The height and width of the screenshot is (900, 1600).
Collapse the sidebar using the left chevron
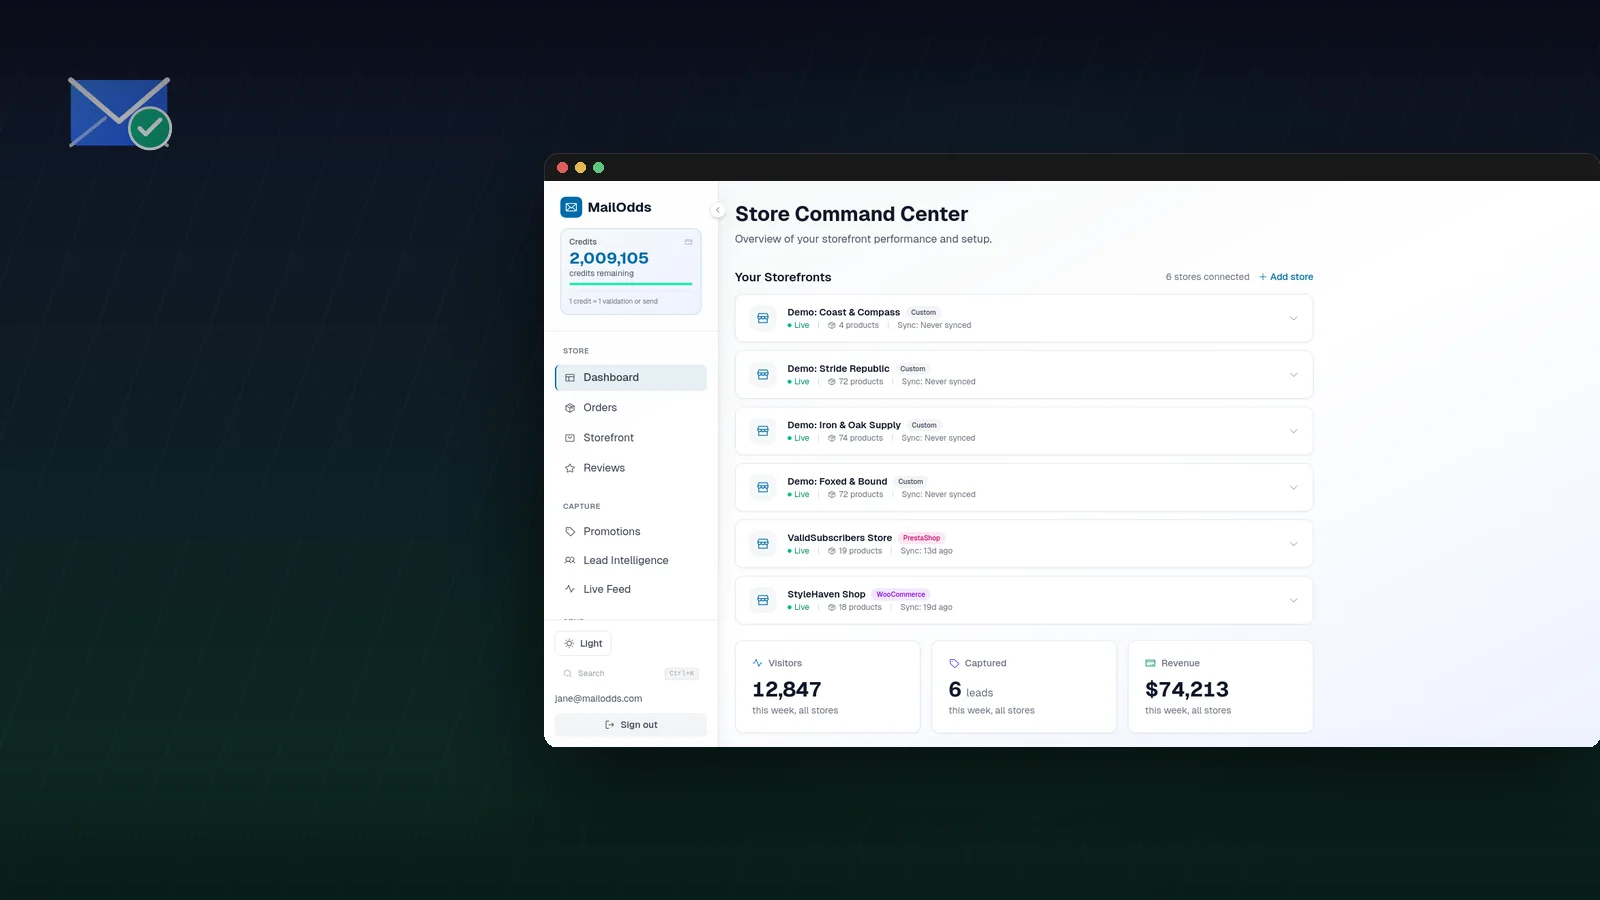coord(718,210)
